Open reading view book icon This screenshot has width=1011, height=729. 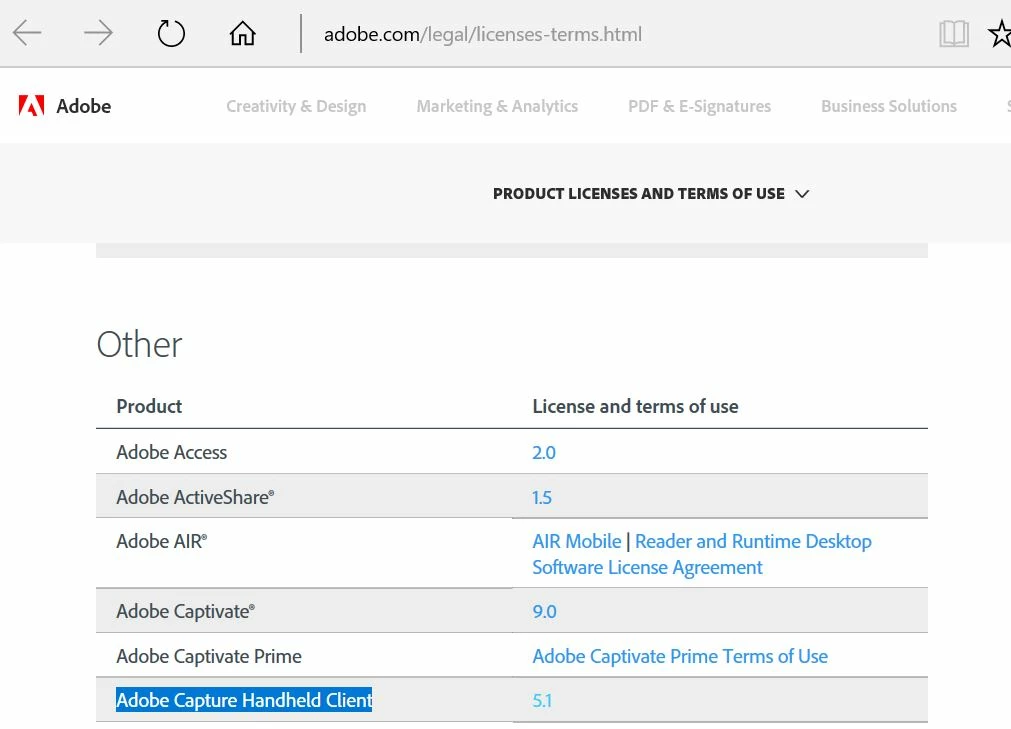point(954,34)
